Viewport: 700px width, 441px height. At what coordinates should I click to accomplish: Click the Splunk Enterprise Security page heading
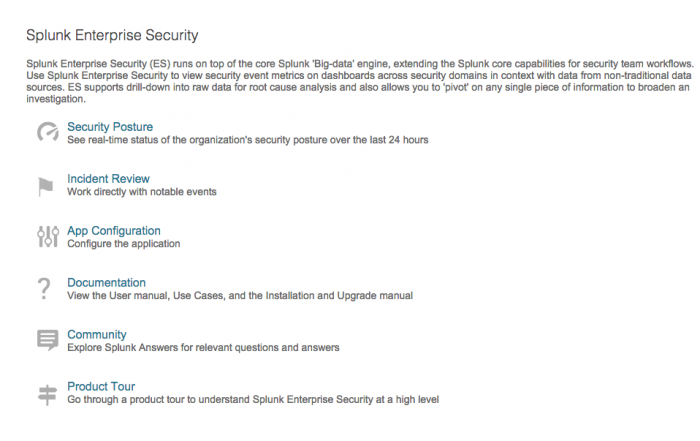(x=112, y=35)
